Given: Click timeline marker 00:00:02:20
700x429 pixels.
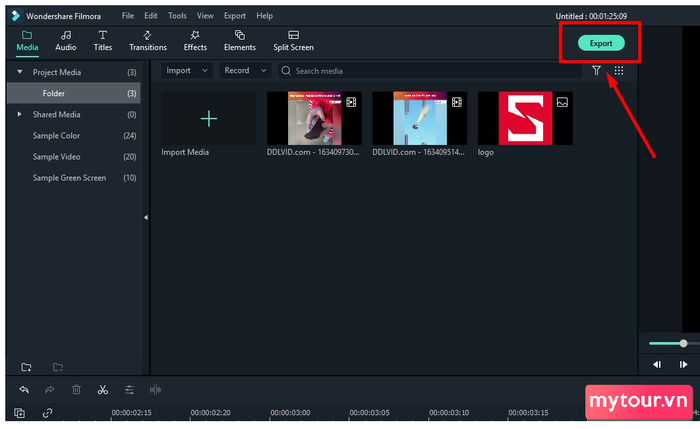Looking at the screenshot, I should (x=210, y=413).
